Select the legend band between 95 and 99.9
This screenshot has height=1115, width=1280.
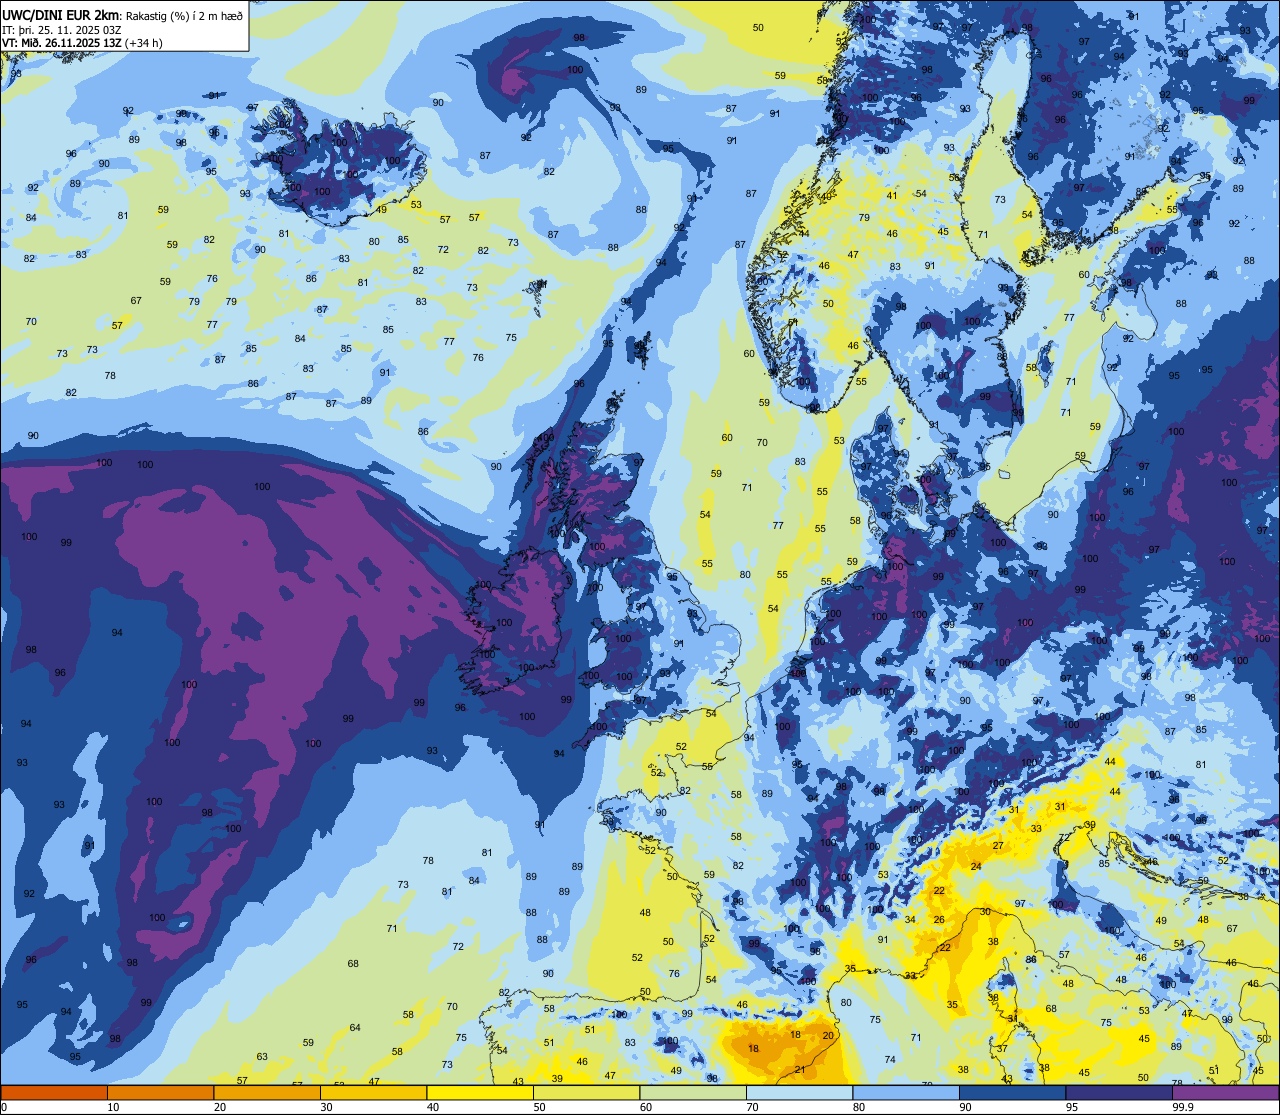point(1119,1092)
